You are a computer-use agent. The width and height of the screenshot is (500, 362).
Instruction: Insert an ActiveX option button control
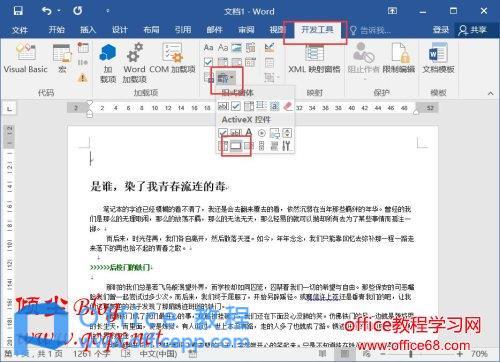click(262, 133)
